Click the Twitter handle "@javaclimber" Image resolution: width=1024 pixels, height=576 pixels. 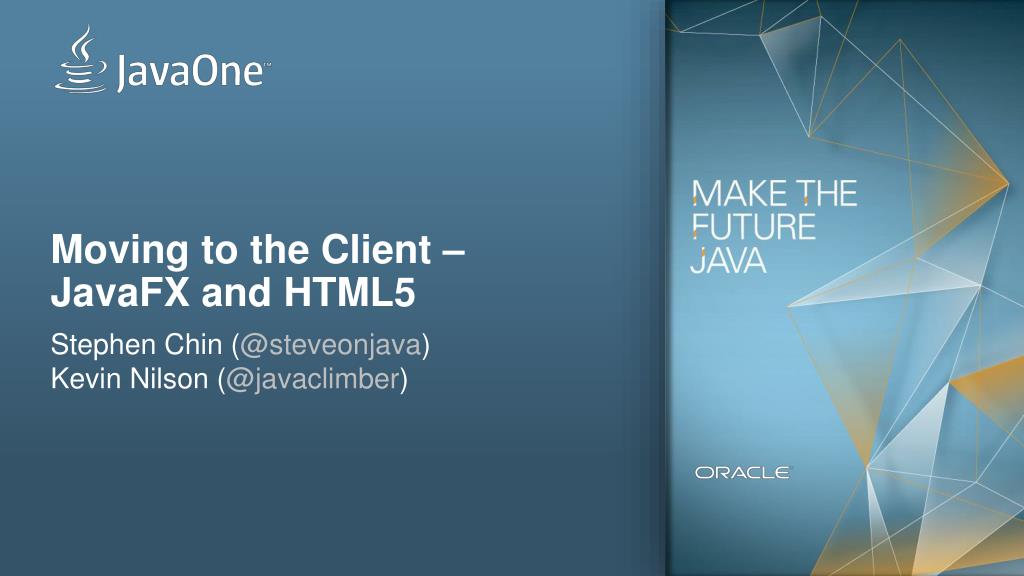pyautogui.click(x=313, y=379)
